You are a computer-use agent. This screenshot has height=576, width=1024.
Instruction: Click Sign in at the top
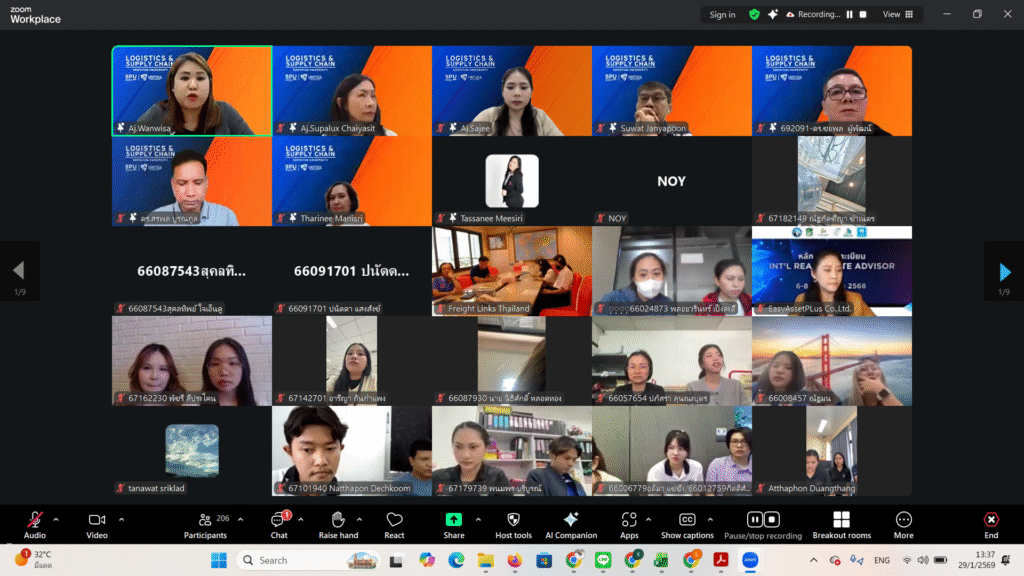[722, 14]
